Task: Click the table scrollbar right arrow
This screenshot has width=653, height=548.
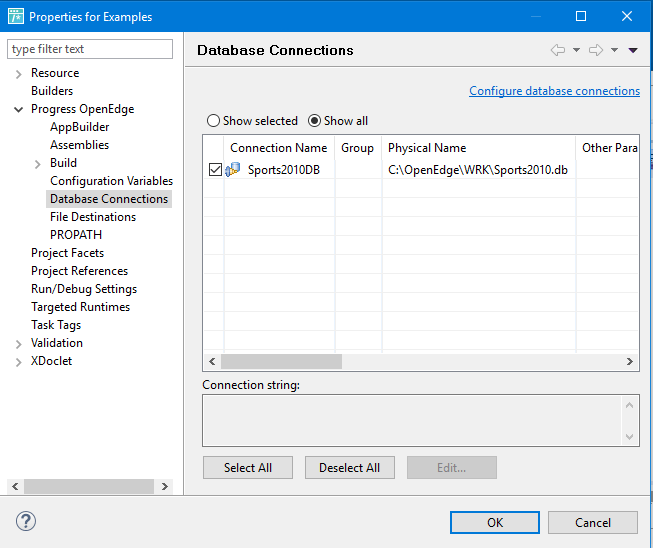Action: coord(630,361)
